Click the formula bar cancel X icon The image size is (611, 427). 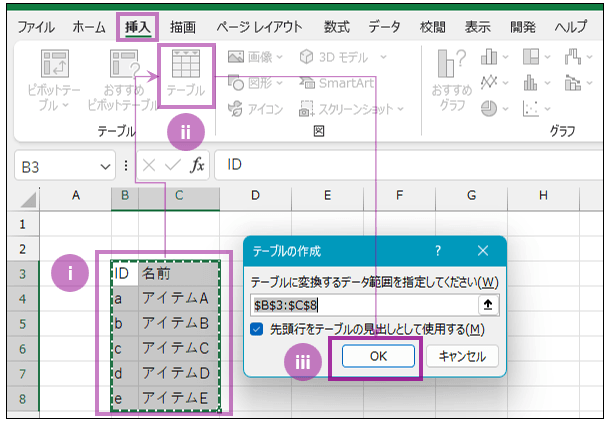[x=149, y=166]
